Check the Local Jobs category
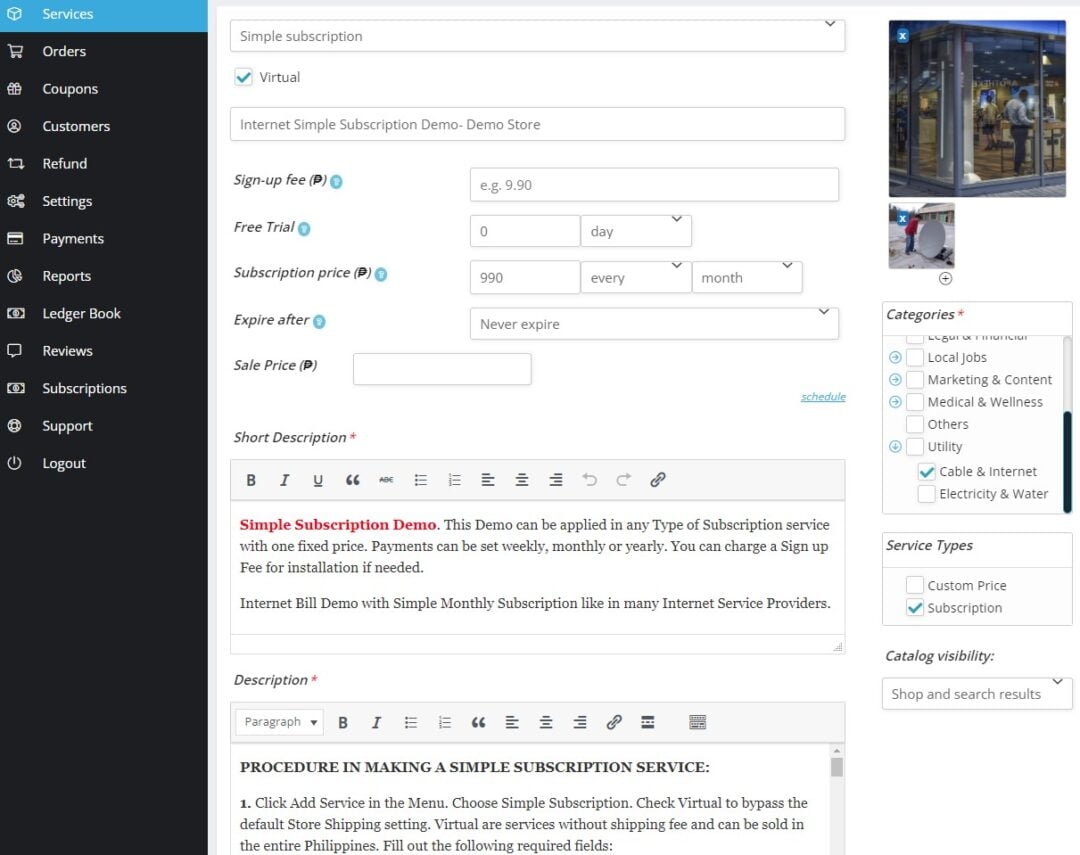The image size is (1080, 855). coord(915,358)
